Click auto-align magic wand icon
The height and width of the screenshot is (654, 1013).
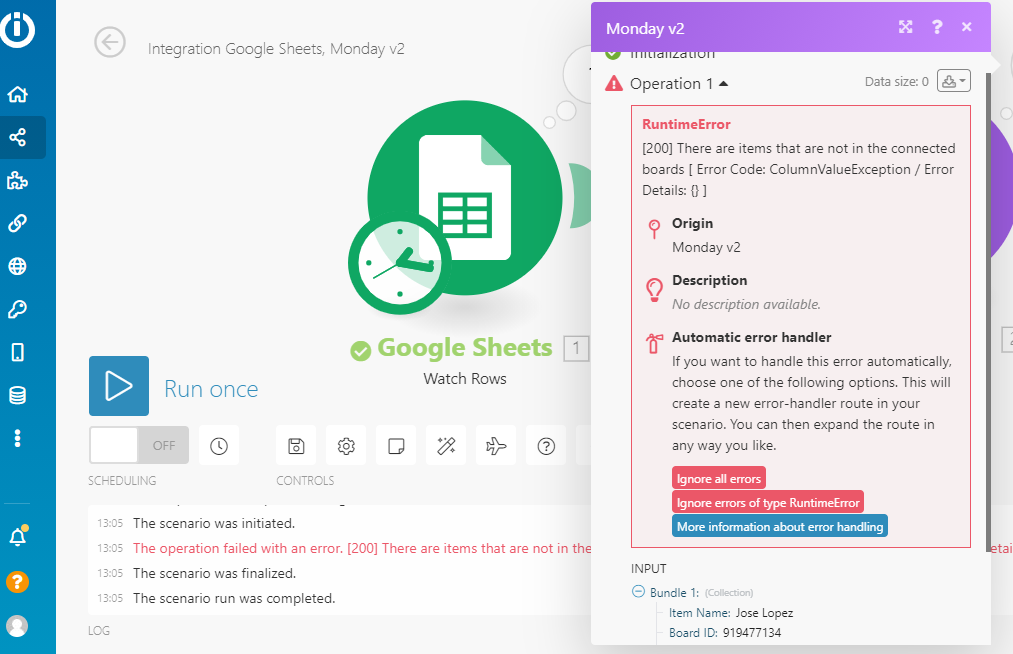coord(446,445)
